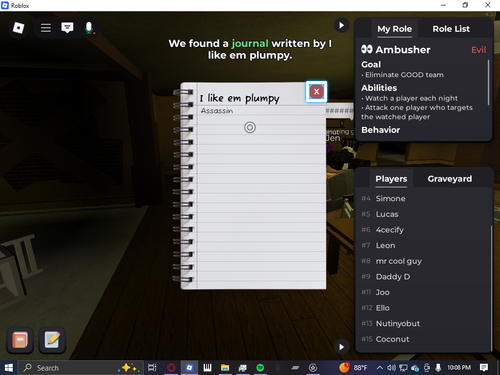Open Task View in taskbar
This screenshot has height=375, width=500.
(152, 368)
